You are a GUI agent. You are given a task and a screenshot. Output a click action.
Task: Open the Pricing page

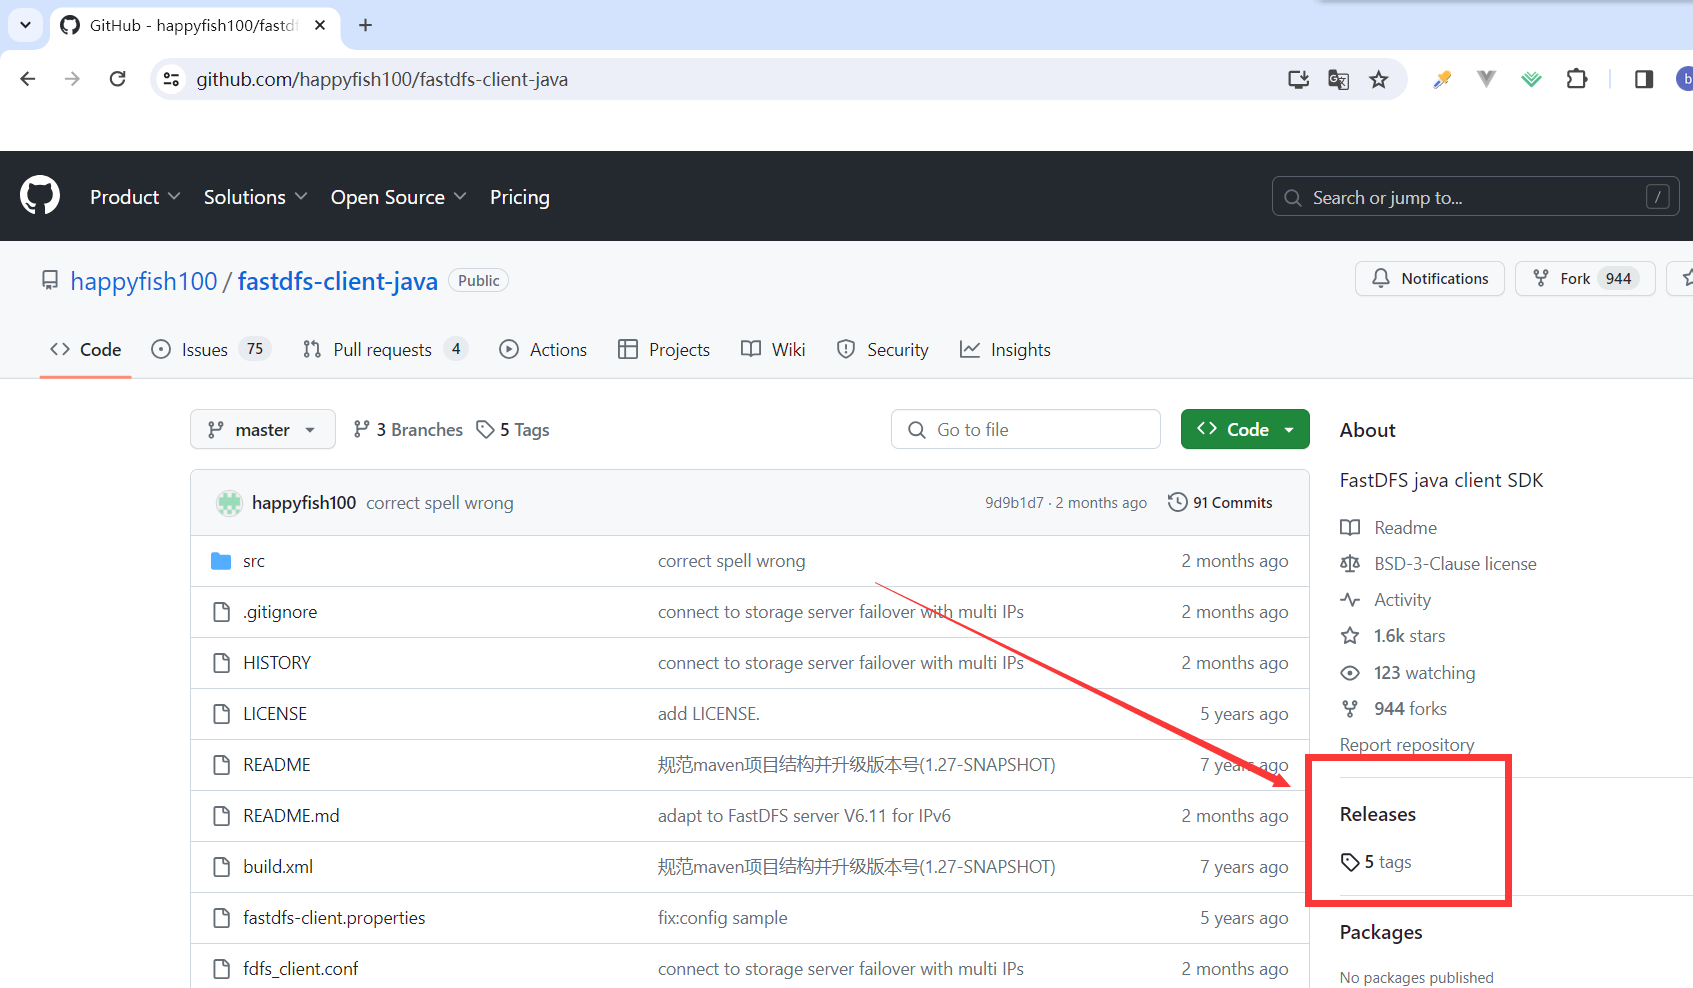click(x=519, y=197)
